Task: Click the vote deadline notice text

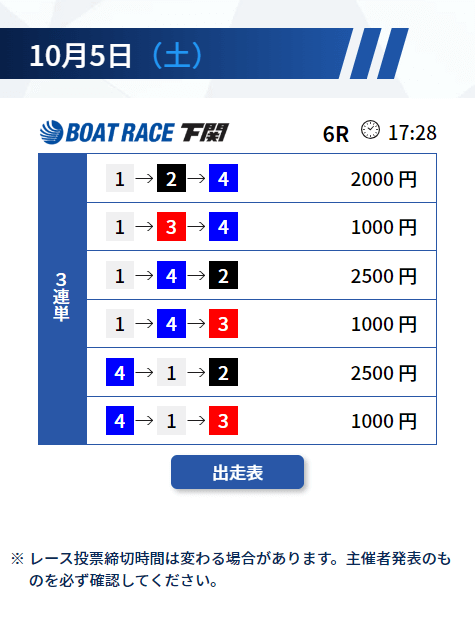Action: tap(231, 569)
